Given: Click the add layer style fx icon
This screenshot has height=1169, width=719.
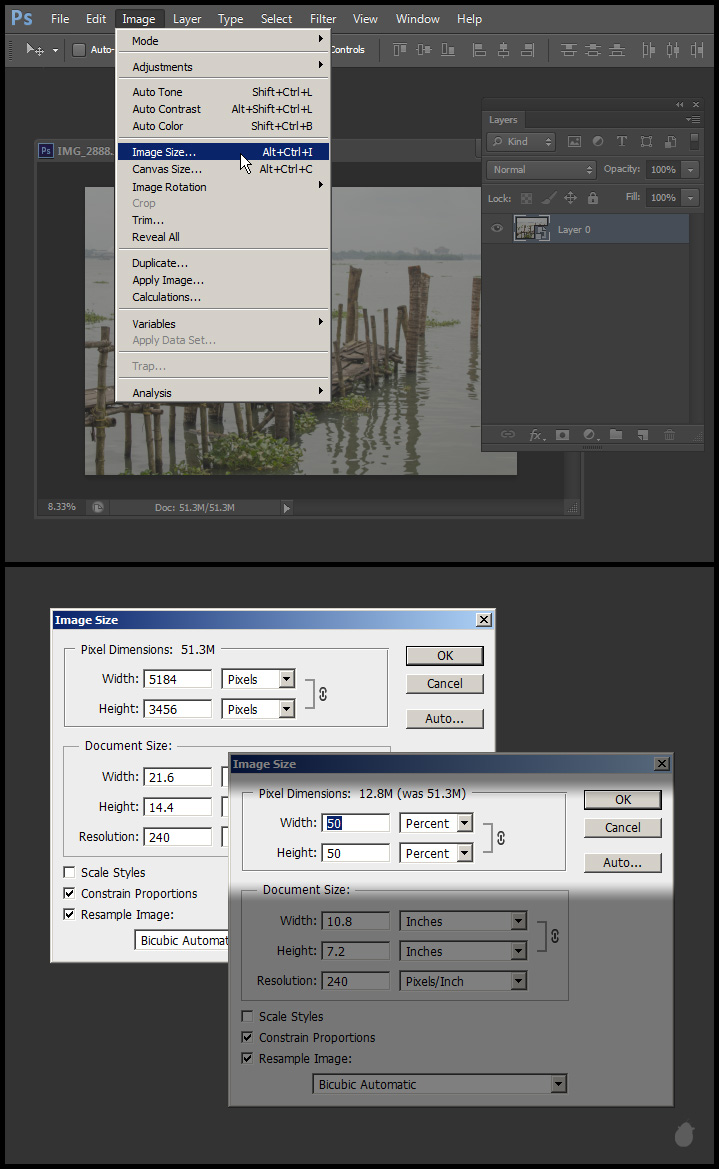Looking at the screenshot, I should [536, 435].
